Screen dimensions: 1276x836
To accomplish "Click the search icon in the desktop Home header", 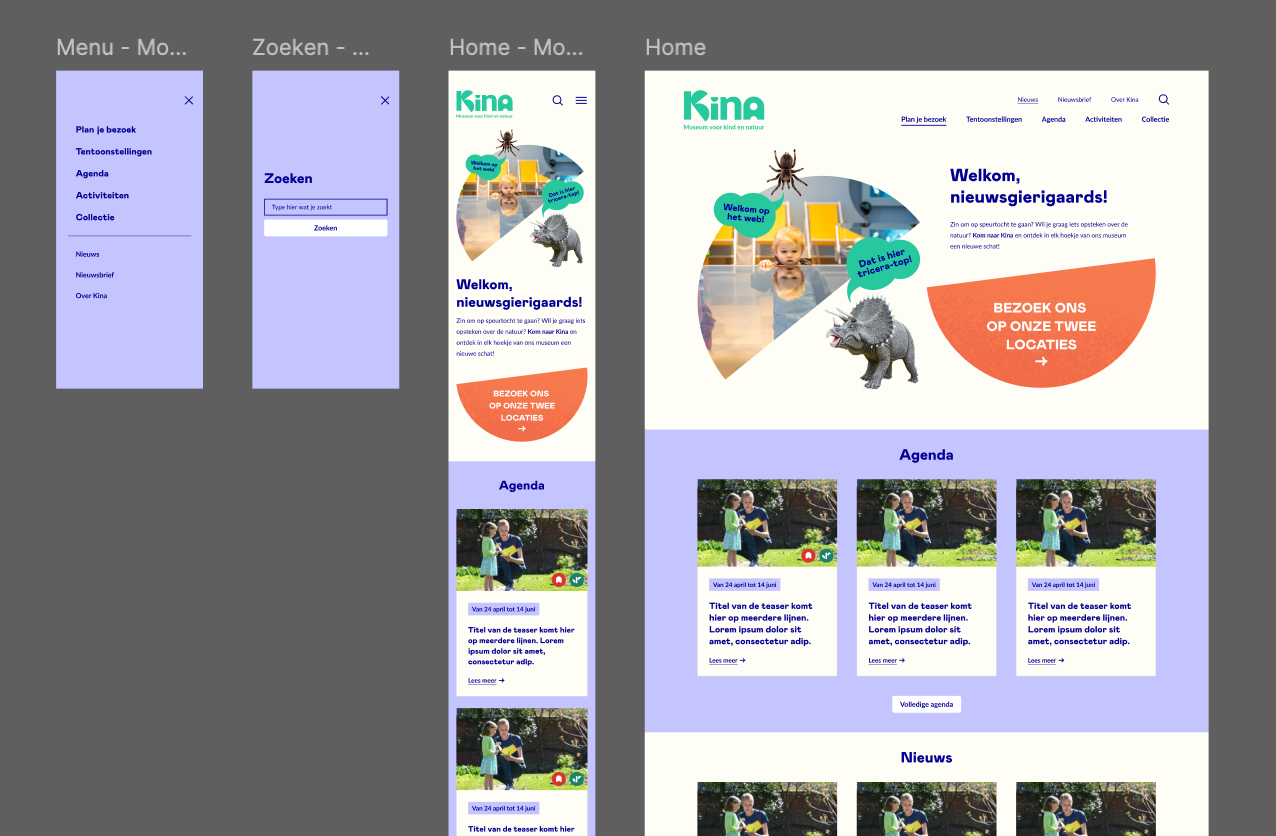I will 1164,100.
